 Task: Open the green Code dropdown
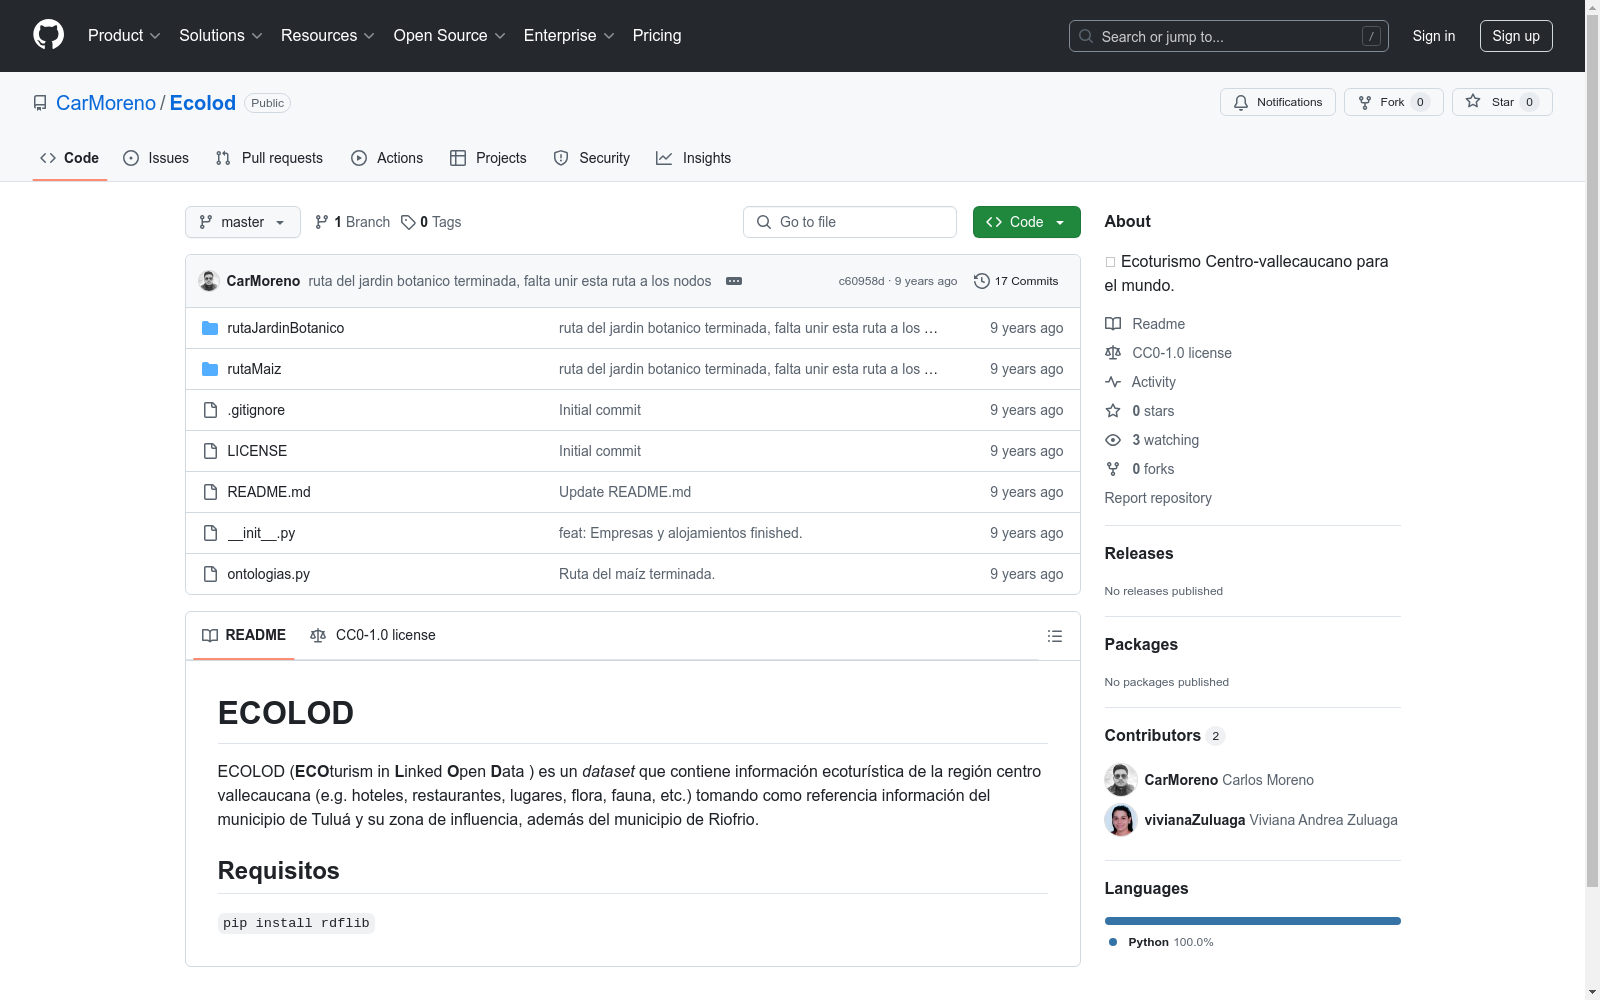1027,222
